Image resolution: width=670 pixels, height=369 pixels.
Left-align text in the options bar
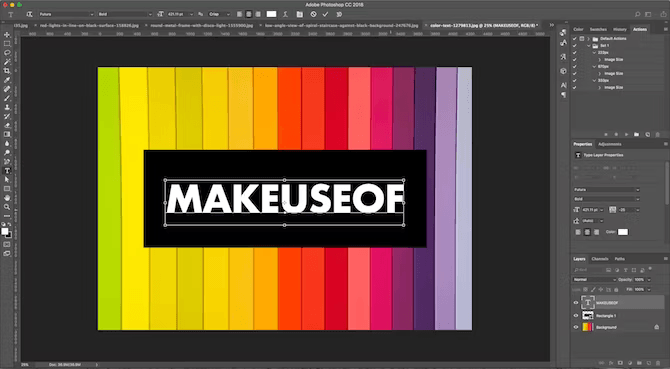[239, 14]
